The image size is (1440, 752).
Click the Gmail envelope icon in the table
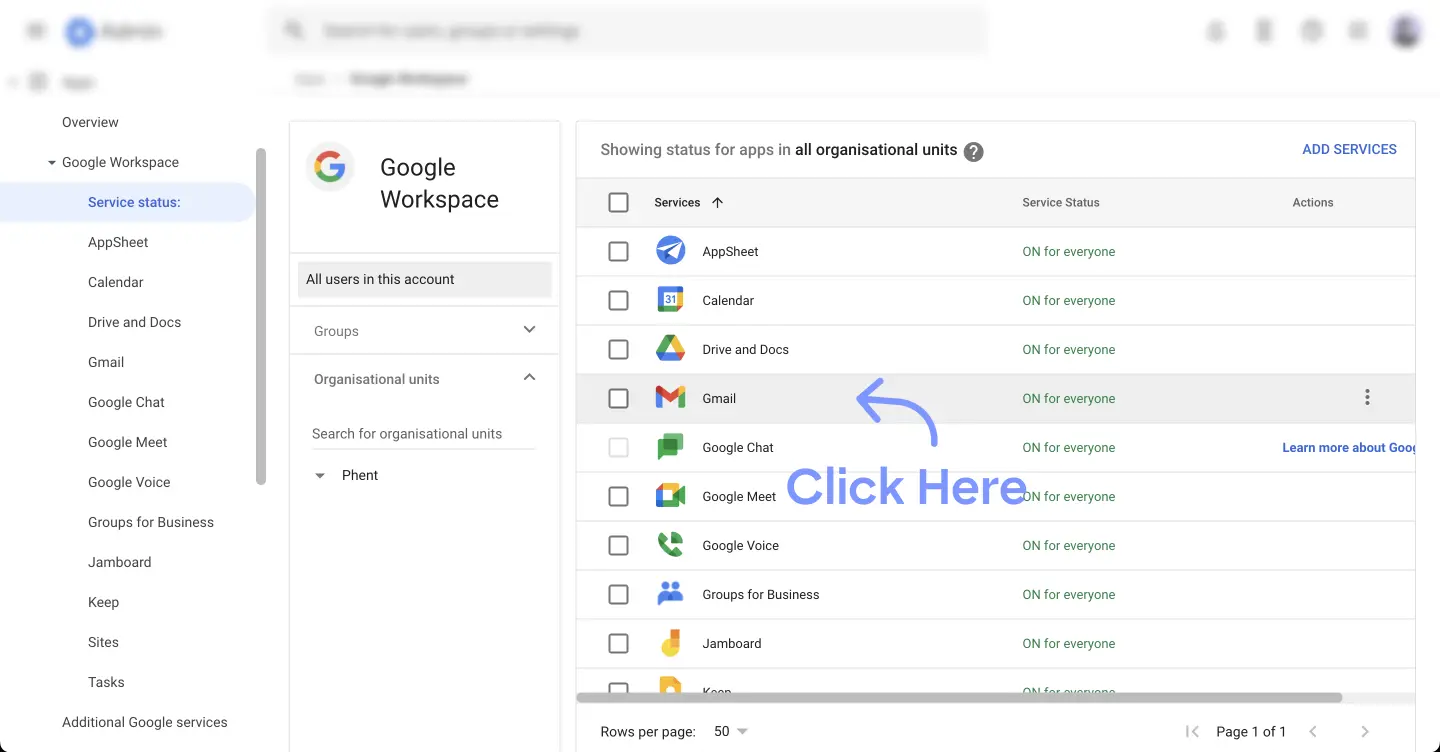tap(670, 398)
